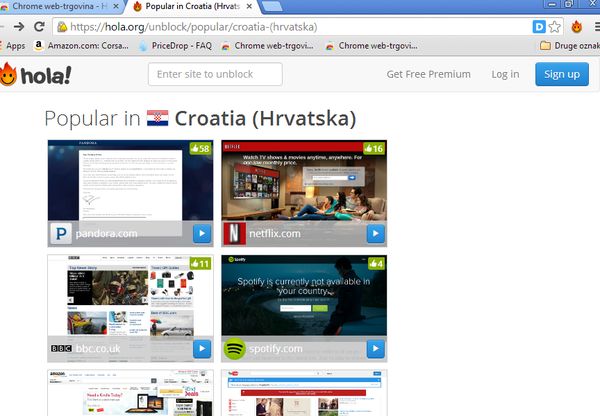Switch to the Chrome web-trgovina tab
The width and height of the screenshot is (600, 416).
pos(57,7)
